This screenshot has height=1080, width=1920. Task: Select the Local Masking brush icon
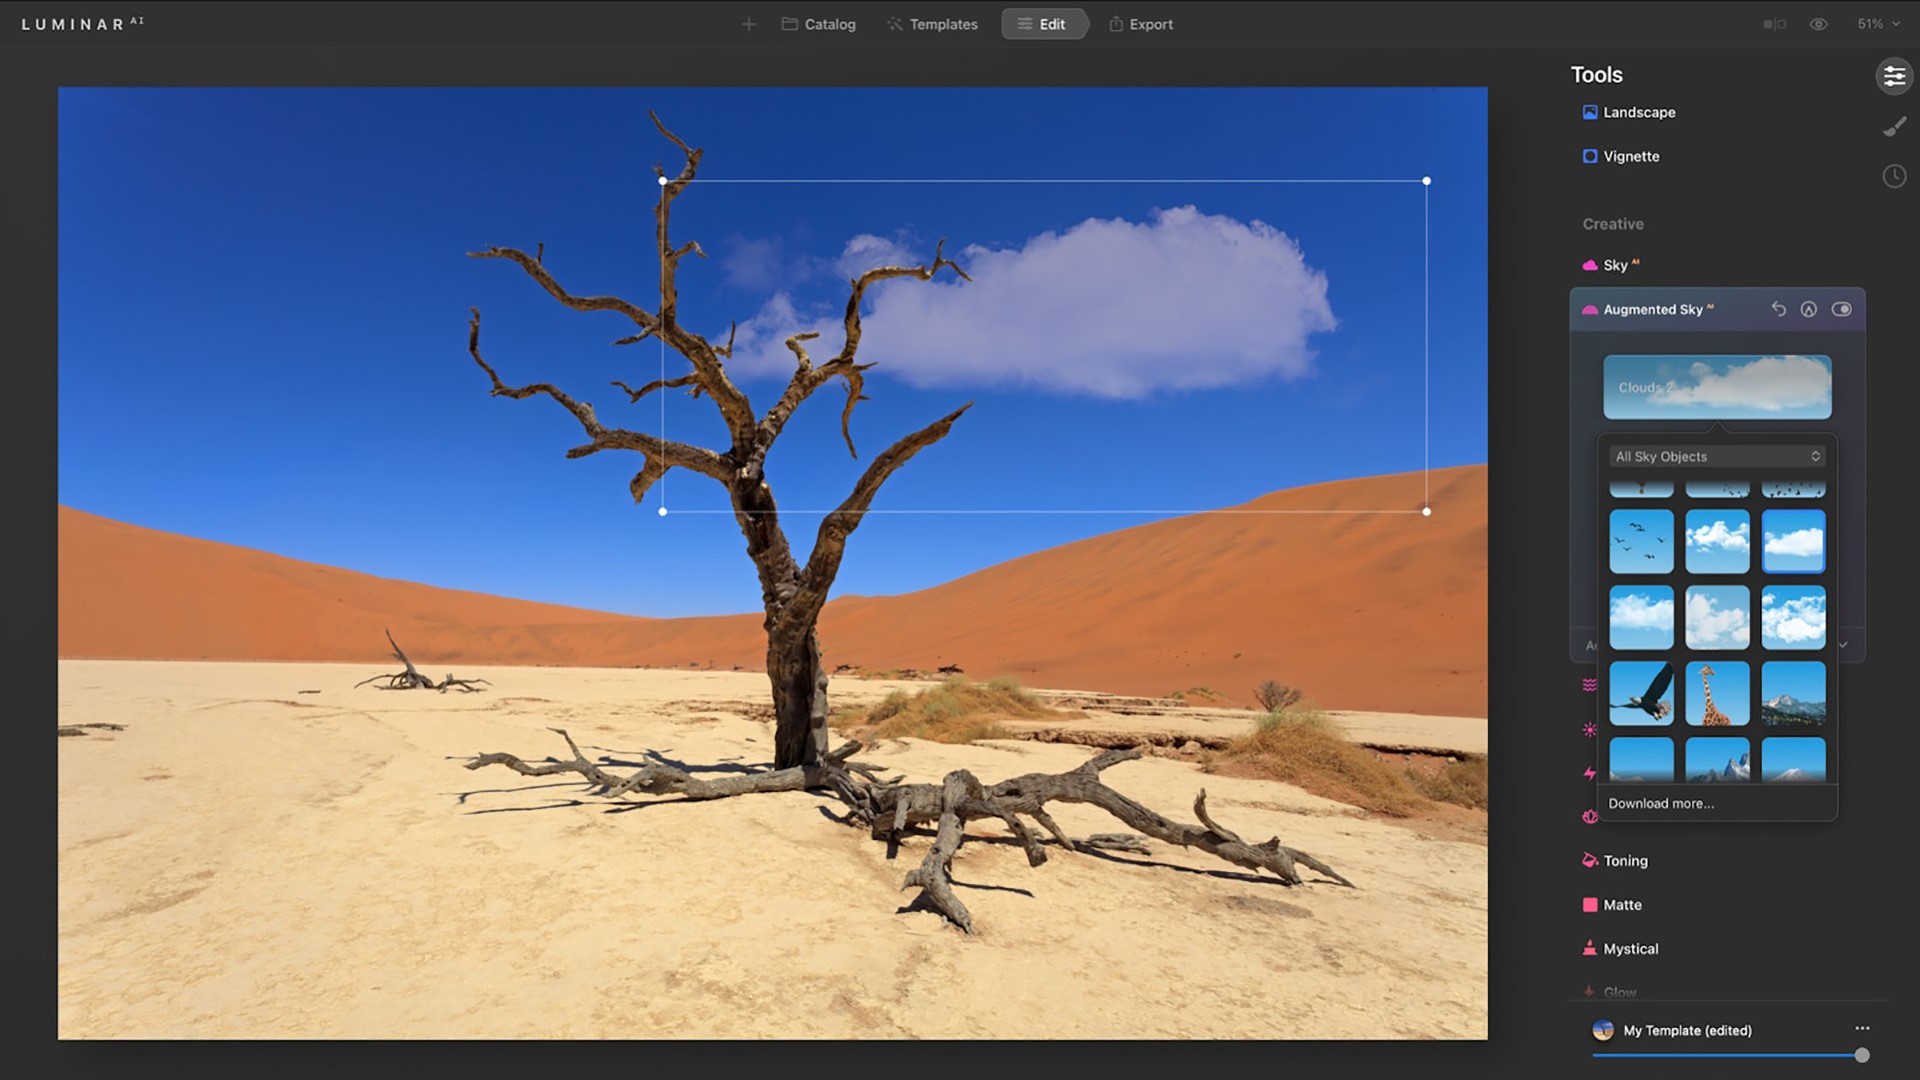1894,127
